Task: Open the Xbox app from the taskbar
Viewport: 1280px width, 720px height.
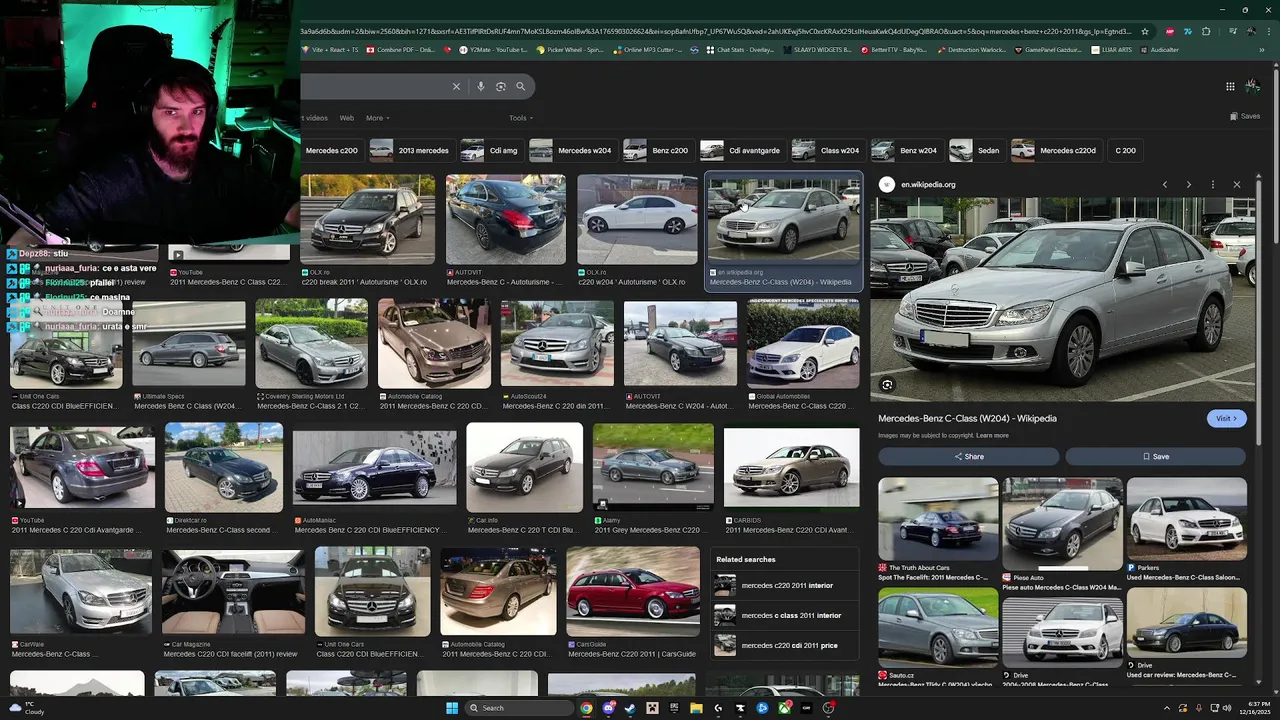Action: [x=784, y=708]
